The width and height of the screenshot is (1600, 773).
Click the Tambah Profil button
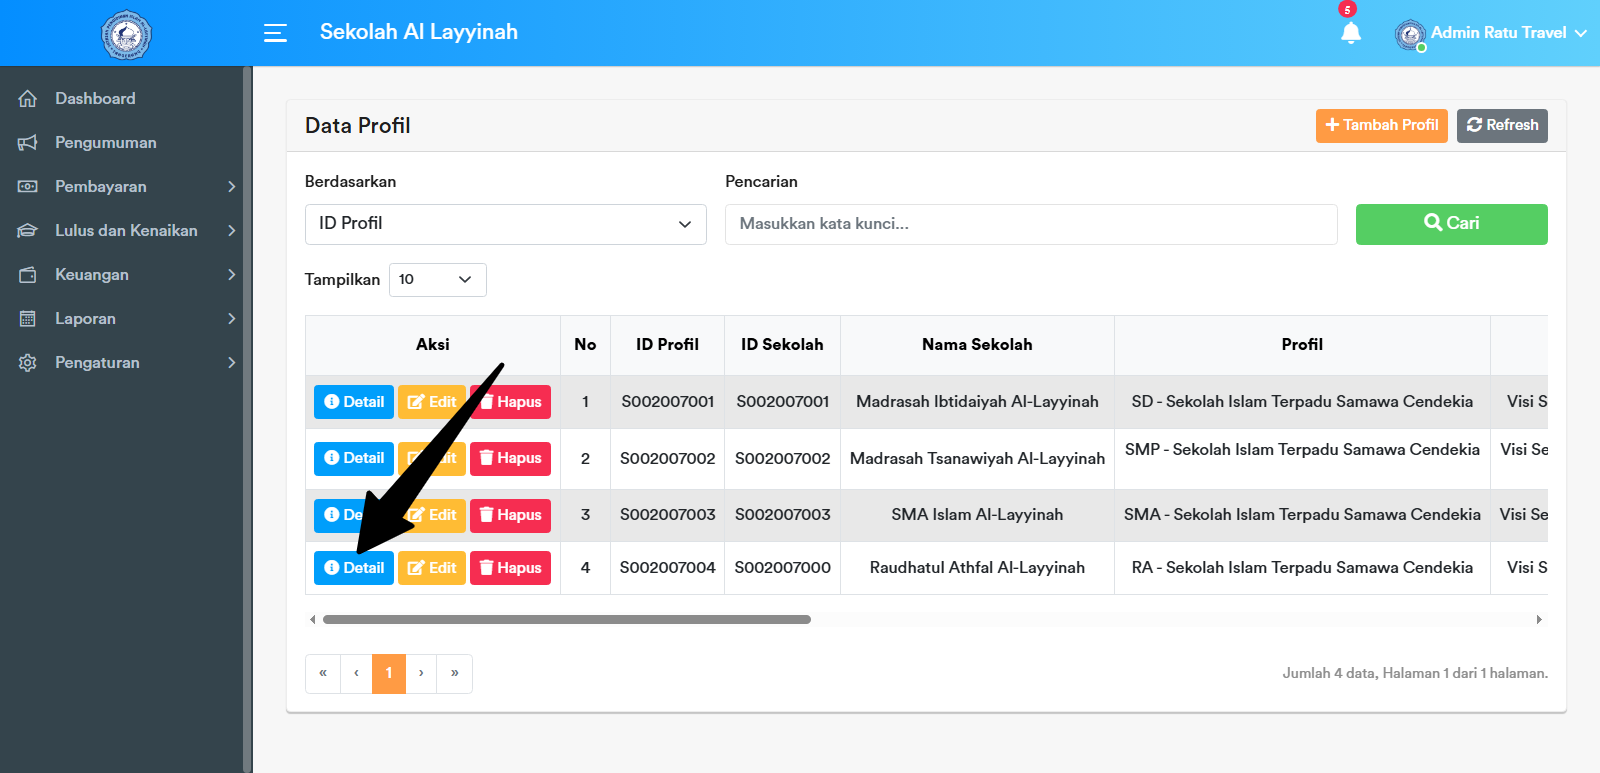(1381, 125)
